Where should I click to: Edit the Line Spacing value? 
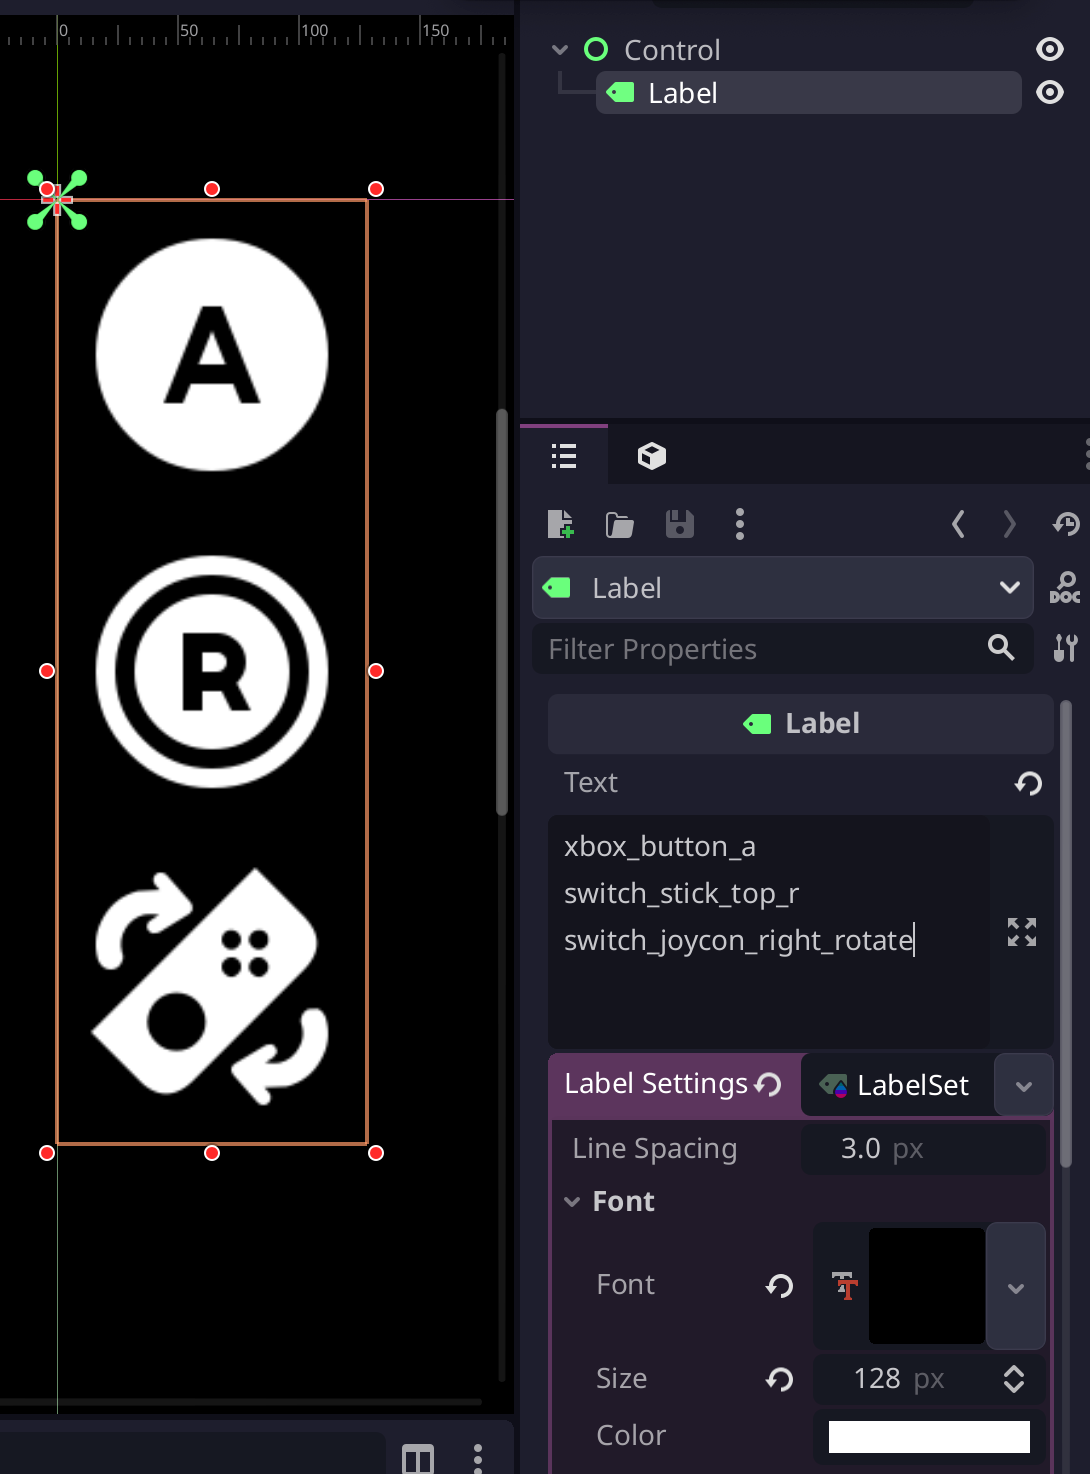(923, 1148)
